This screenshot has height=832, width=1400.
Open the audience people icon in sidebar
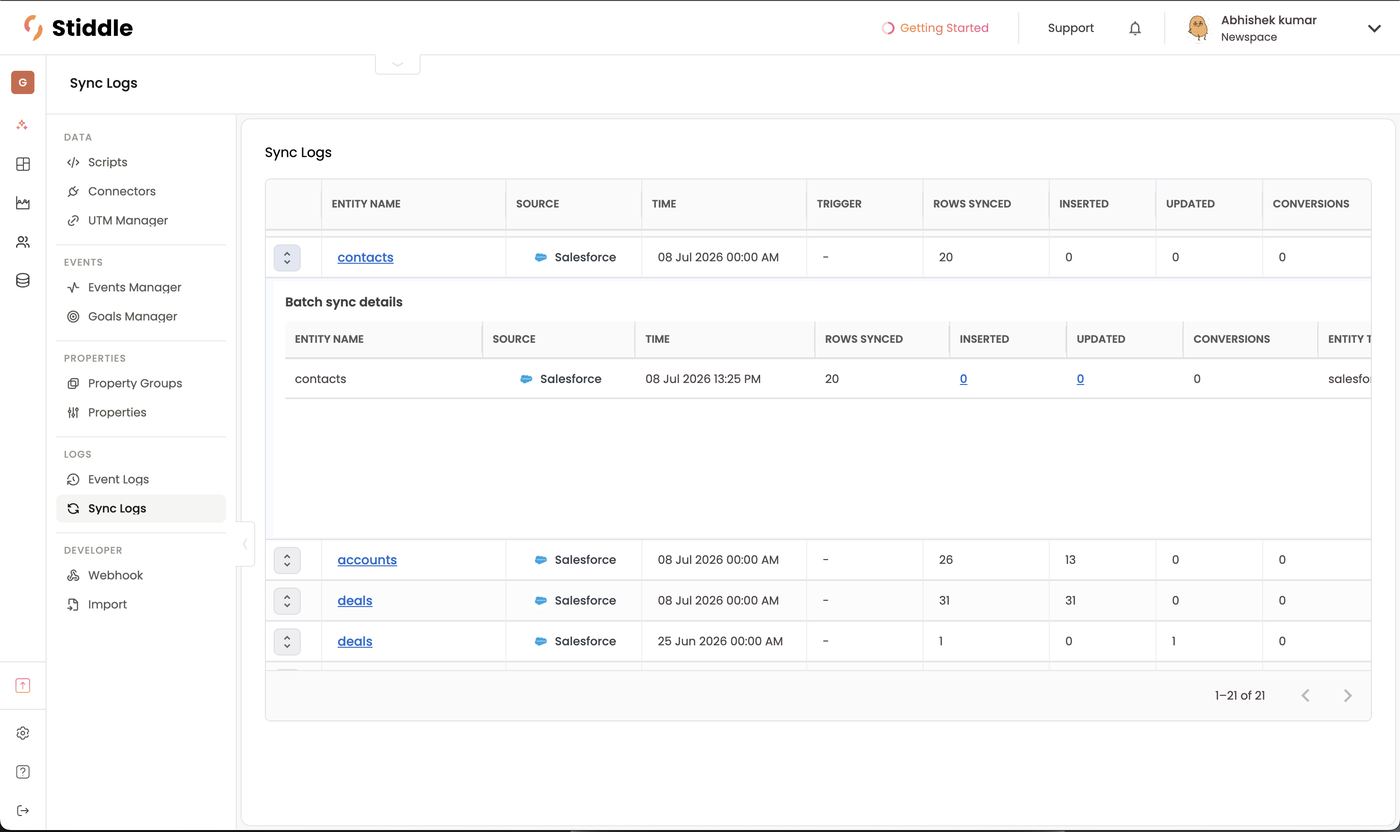(x=23, y=242)
